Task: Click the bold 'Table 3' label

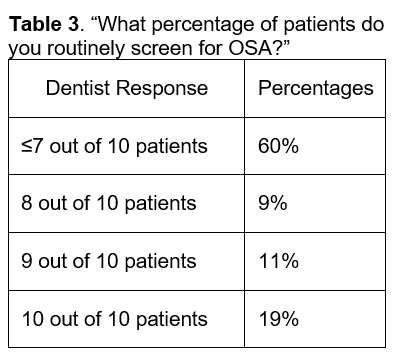Action: click(44, 24)
